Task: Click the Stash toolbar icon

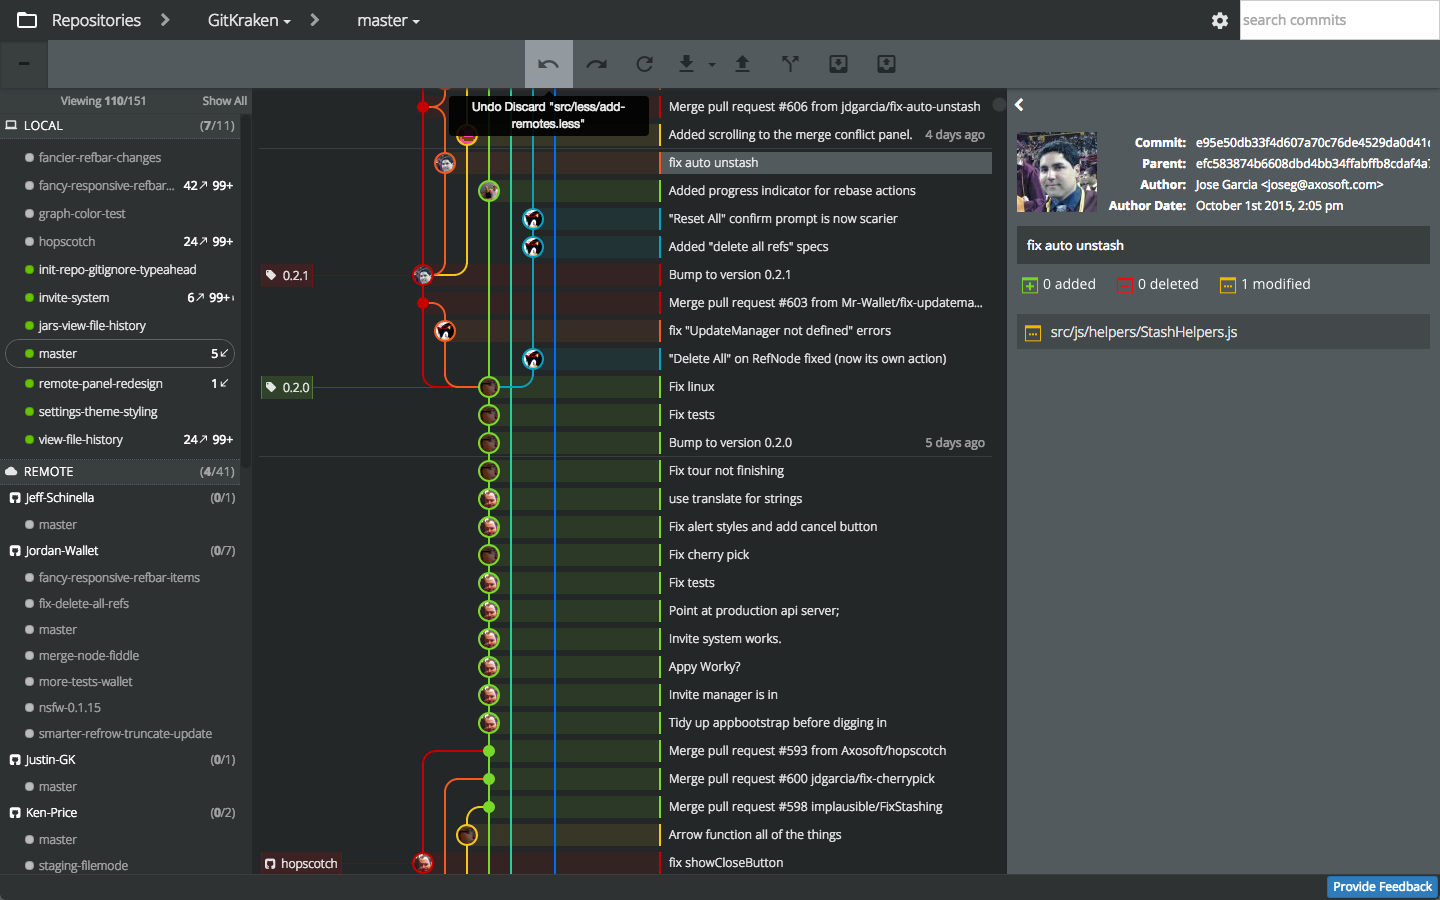Action: click(x=838, y=64)
